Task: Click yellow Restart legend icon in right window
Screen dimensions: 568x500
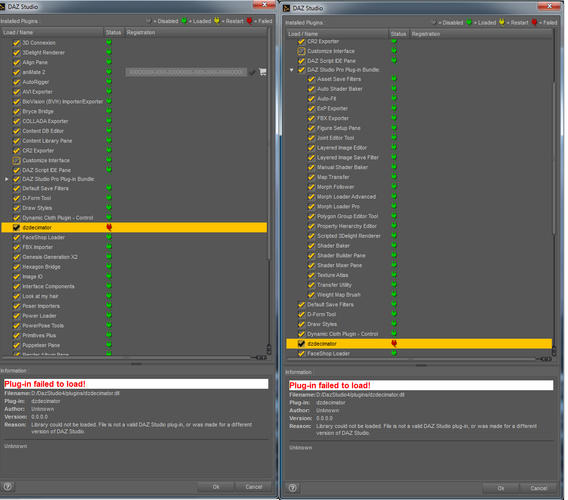Action: [502, 22]
